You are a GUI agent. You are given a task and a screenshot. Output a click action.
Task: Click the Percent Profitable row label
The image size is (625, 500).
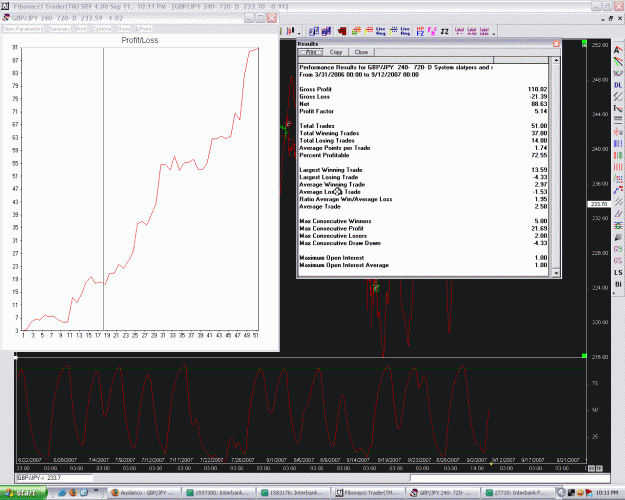(x=324, y=155)
